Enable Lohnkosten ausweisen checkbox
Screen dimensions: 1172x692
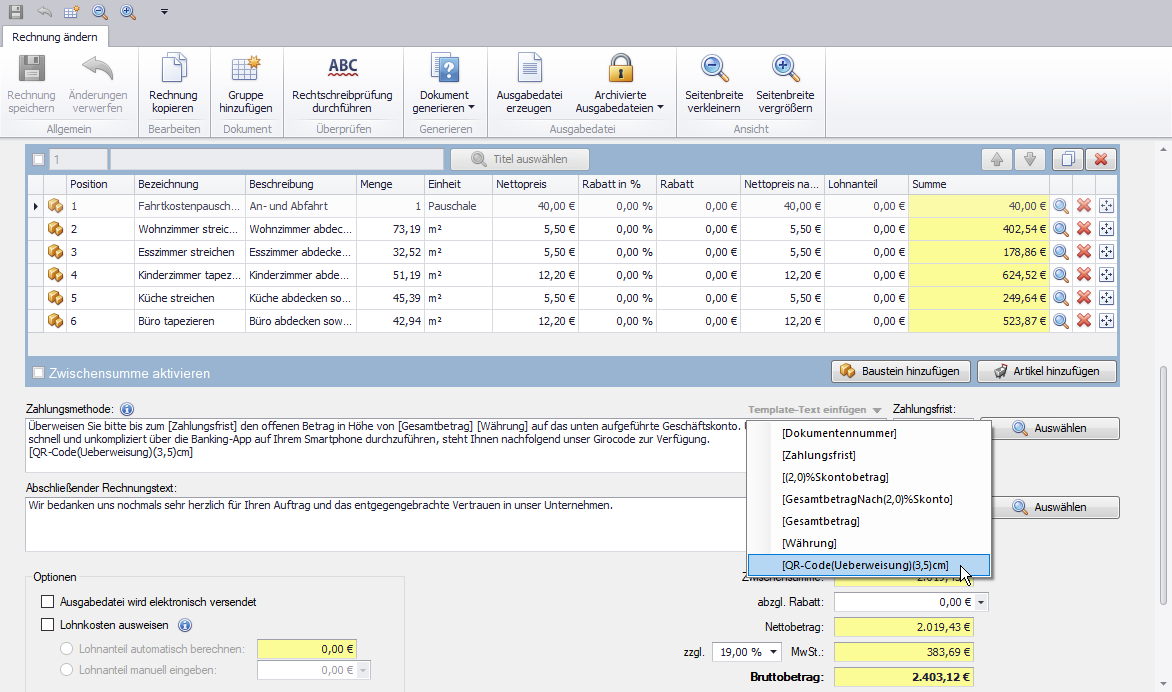point(48,625)
